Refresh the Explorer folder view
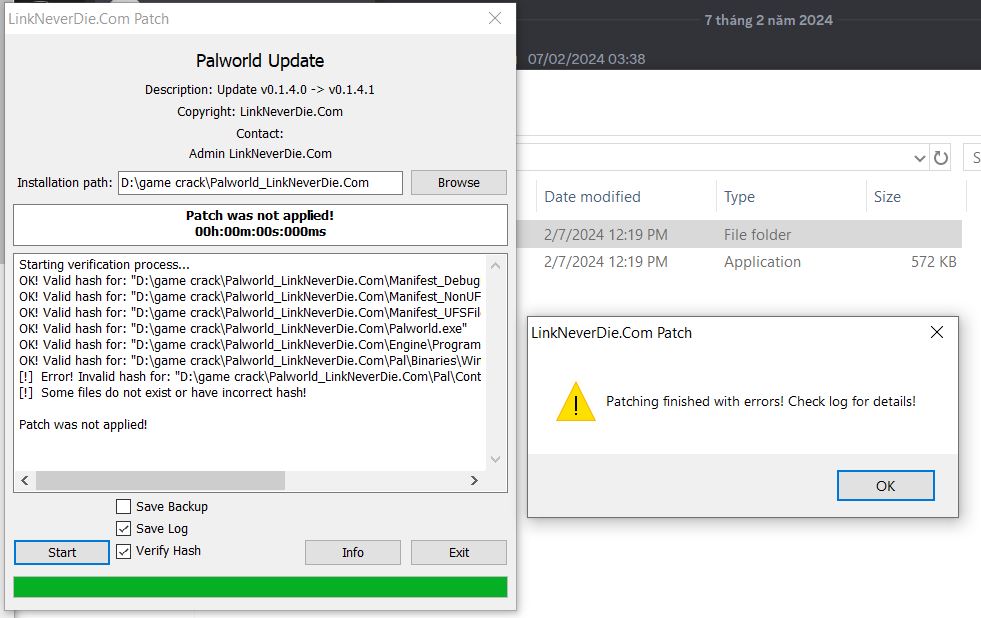Image resolution: width=981 pixels, height=618 pixels. pos(940,158)
